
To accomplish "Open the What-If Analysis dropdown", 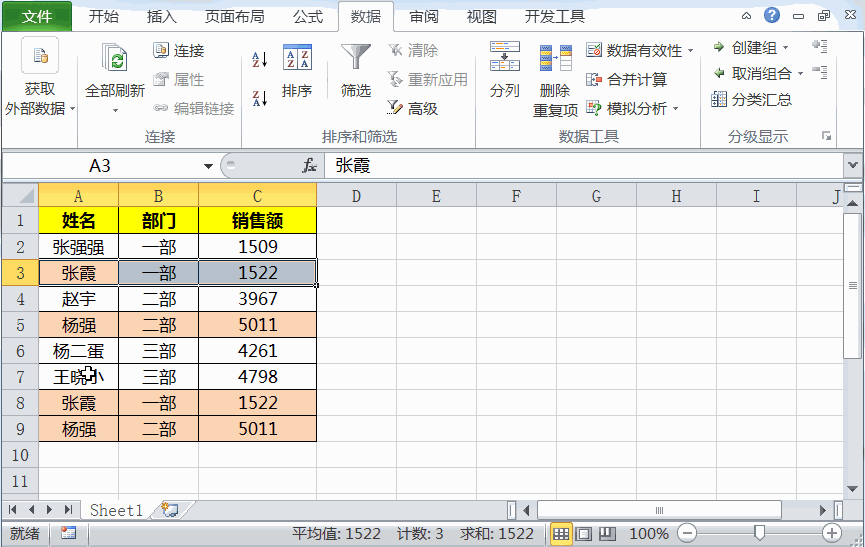I will [675, 109].
